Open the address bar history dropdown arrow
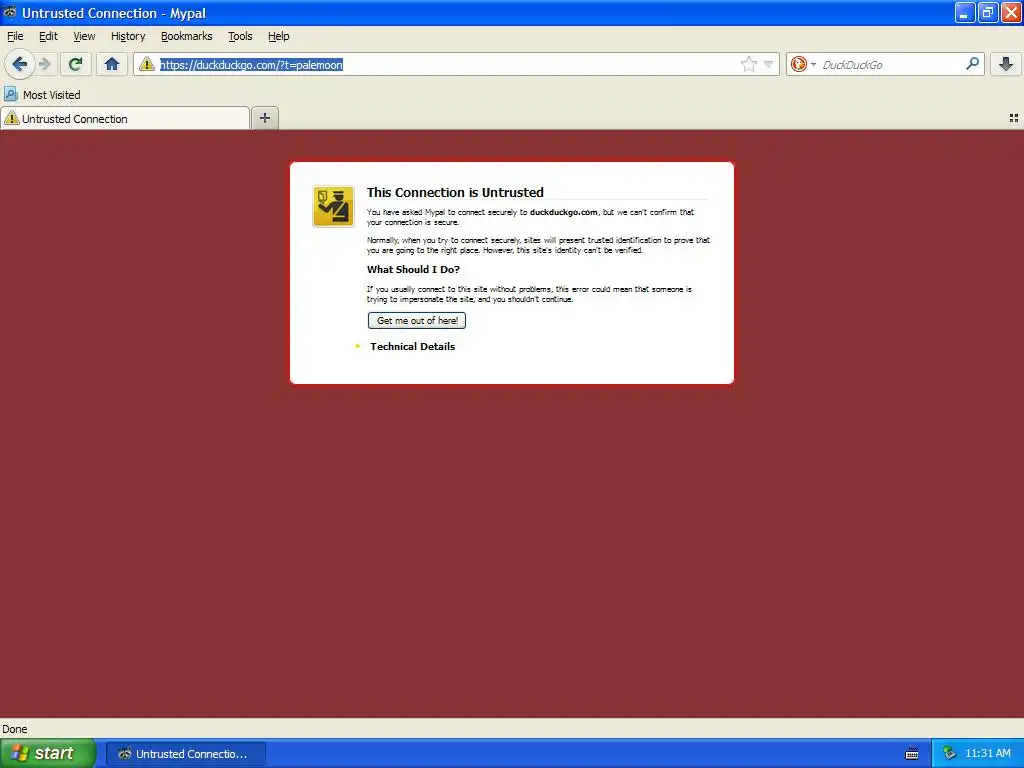 pyautogui.click(x=769, y=64)
